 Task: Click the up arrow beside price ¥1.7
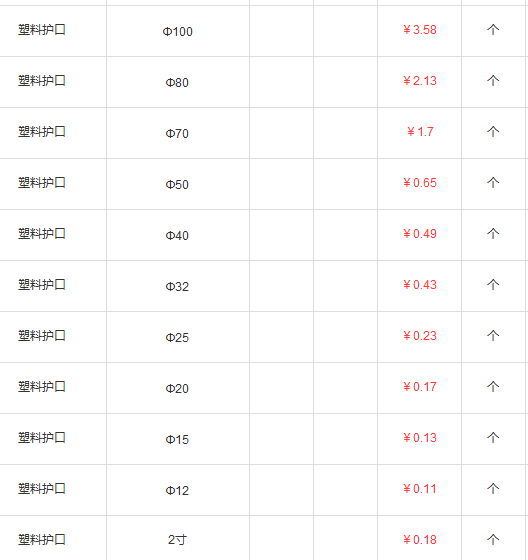tap(493, 132)
